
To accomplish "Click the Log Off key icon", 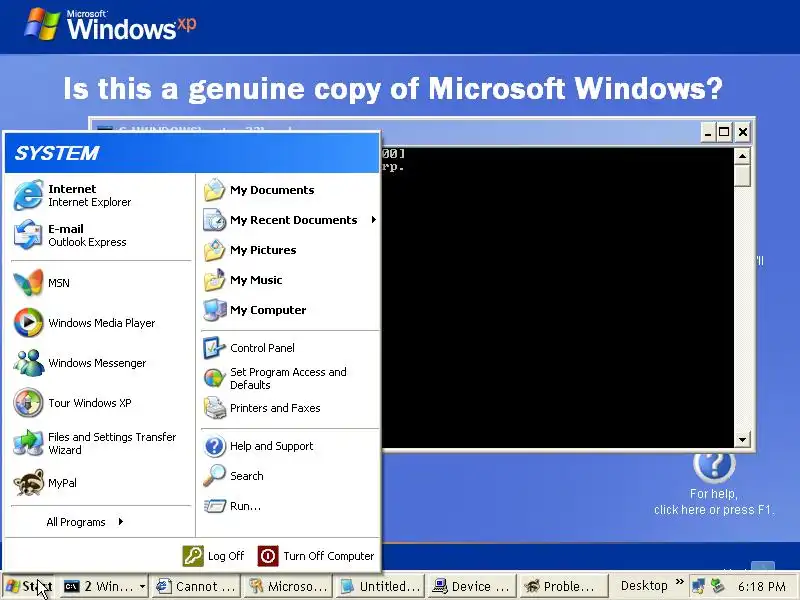I will (x=193, y=556).
